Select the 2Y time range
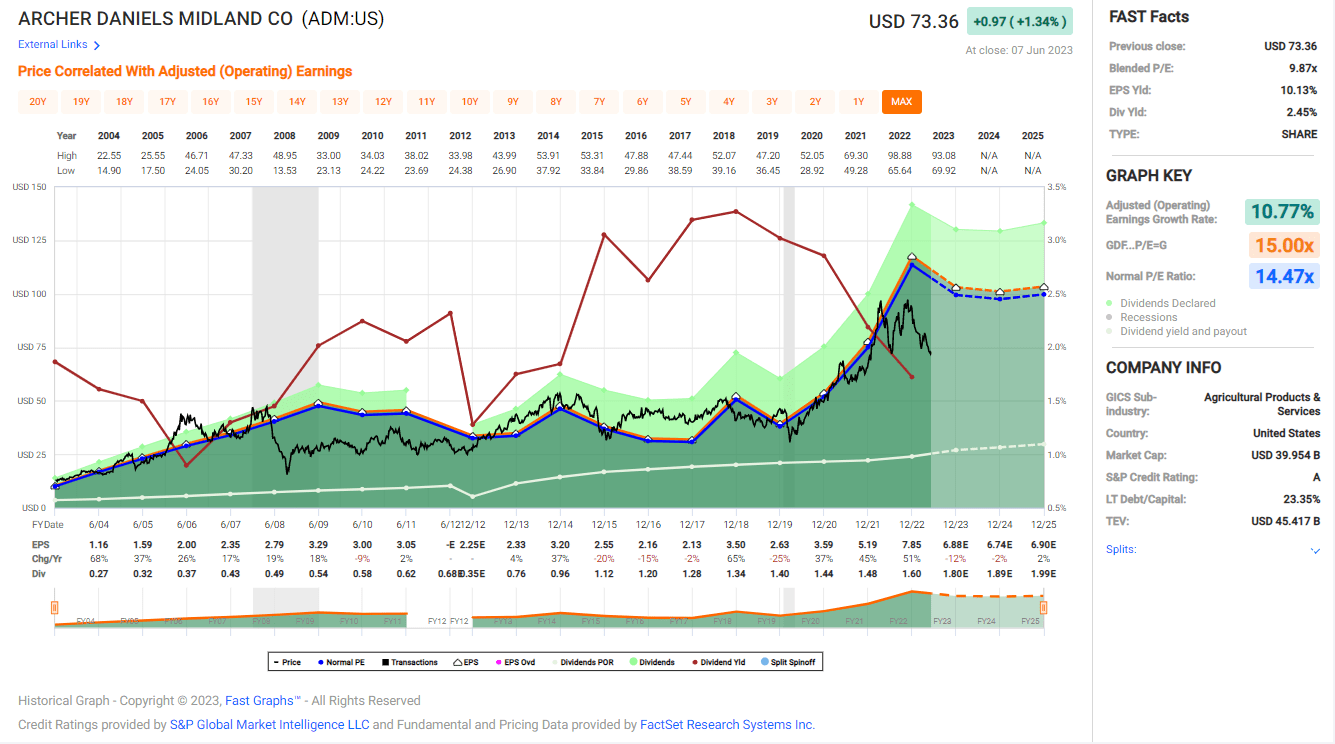 tap(815, 102)
